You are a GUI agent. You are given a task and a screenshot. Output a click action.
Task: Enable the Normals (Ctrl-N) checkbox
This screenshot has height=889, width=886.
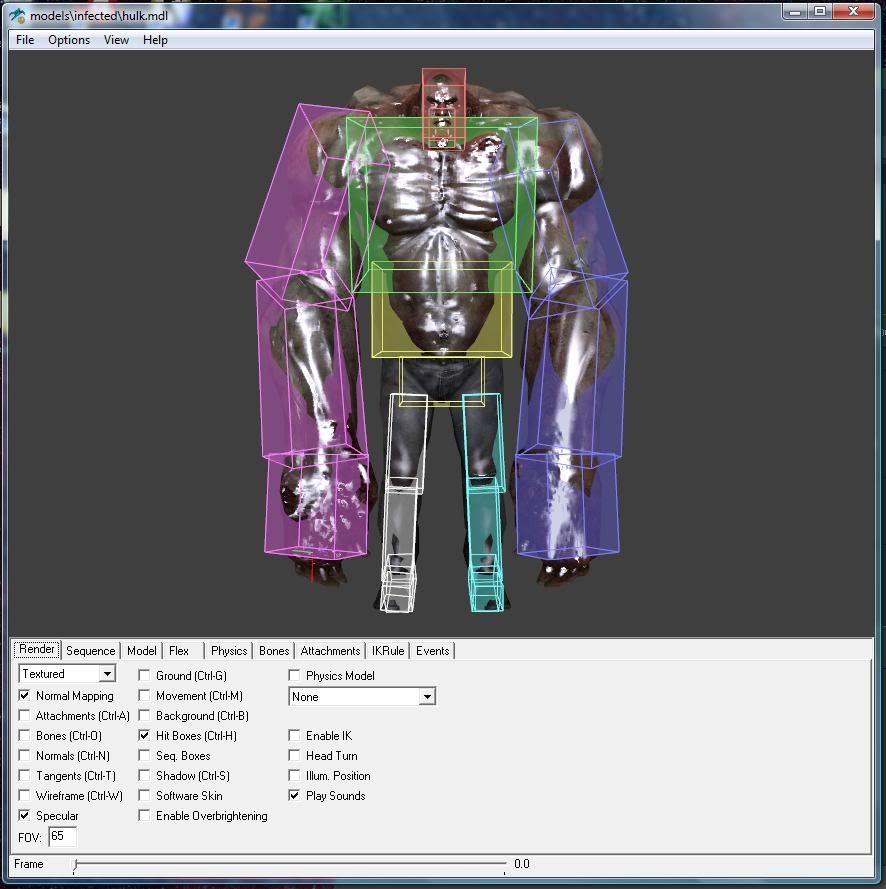[x=24, y=755]
